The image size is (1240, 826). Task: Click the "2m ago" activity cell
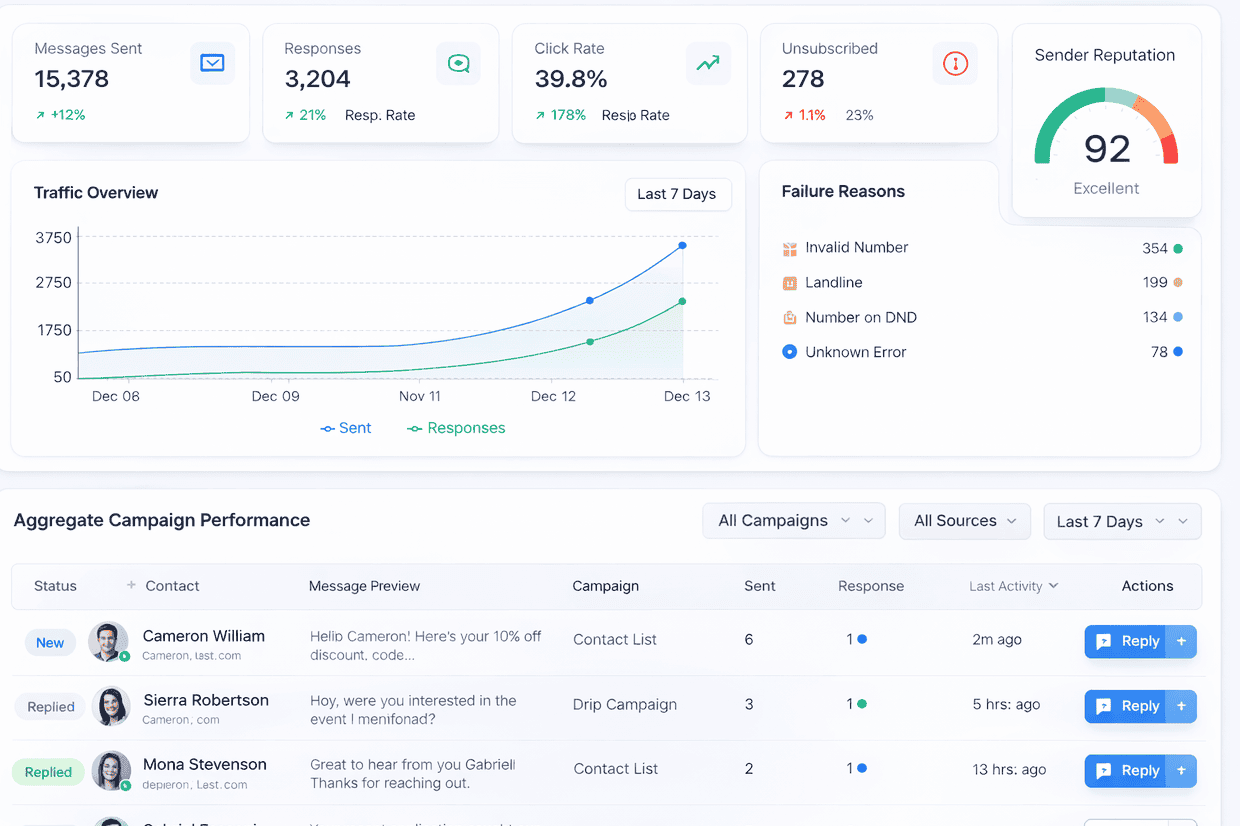pyautogui.click(x=997, y=639)
